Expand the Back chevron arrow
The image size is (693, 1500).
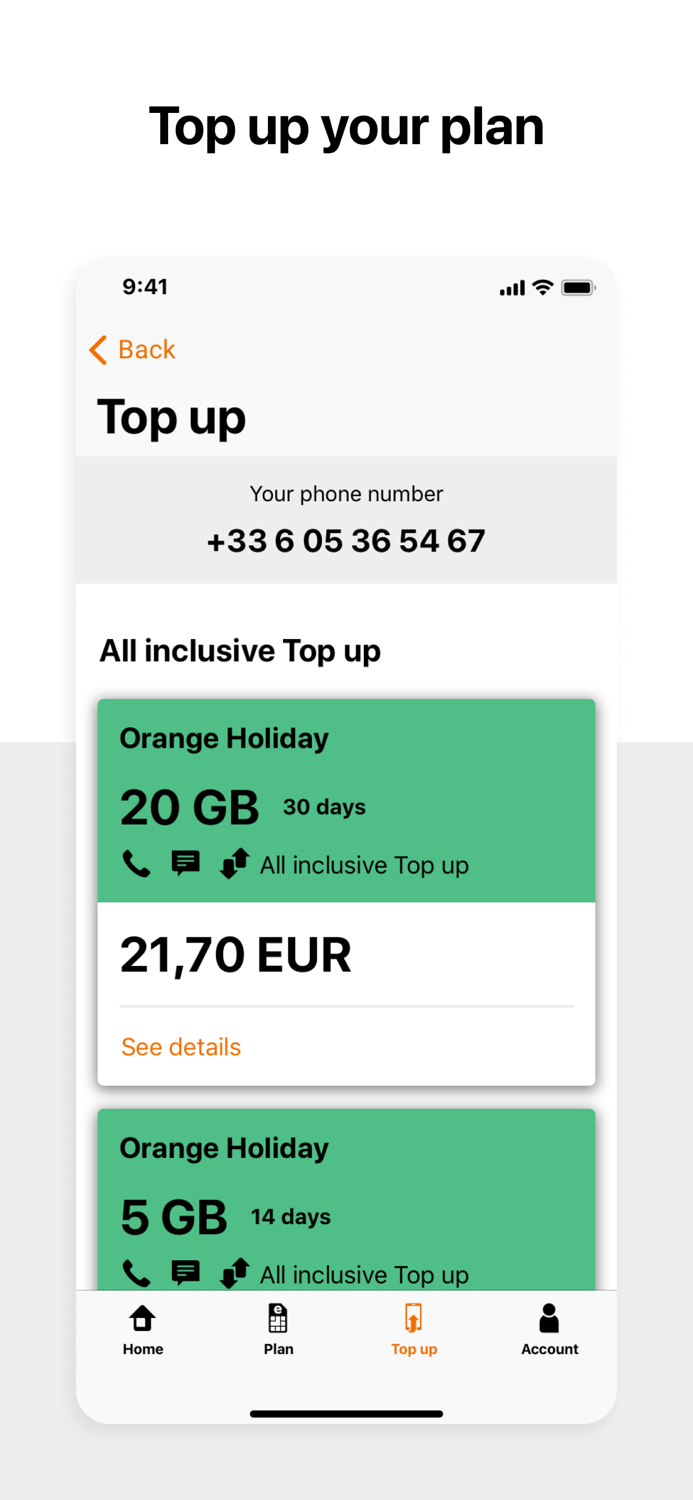[x=97, y=350]
